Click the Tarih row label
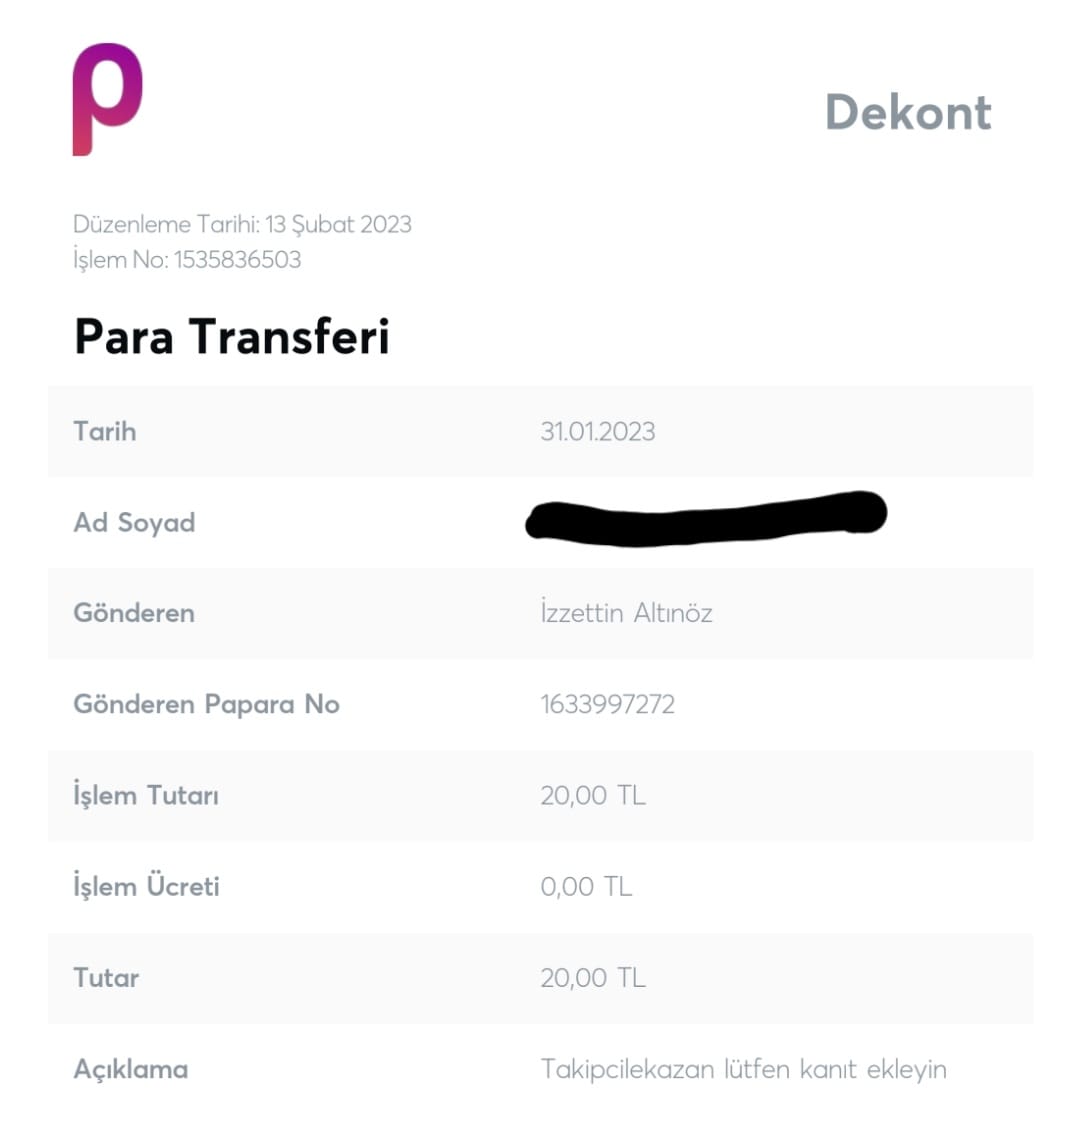 [x=105, y=432]
